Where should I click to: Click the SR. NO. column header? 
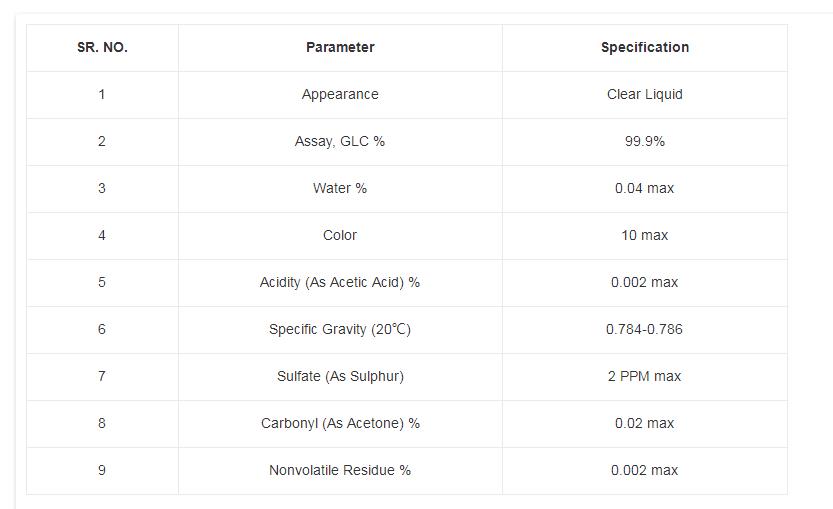[102, 47]
